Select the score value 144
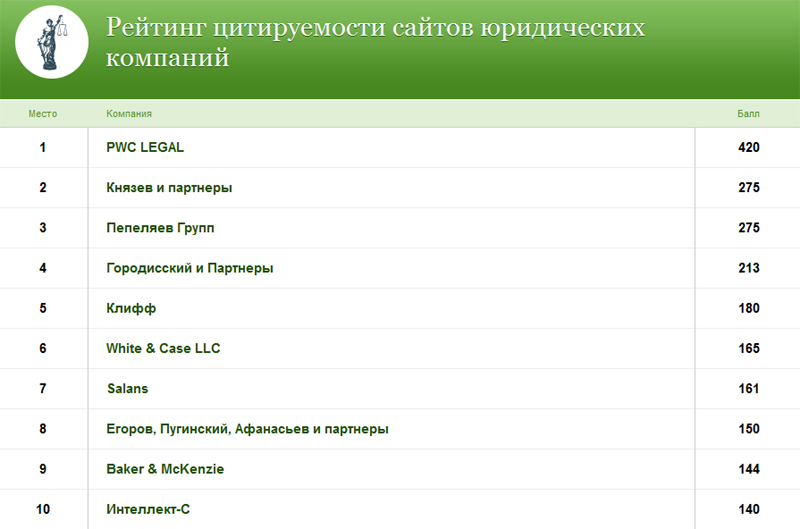Viewport: 800px width, 529px height. [x=749, y=469]
